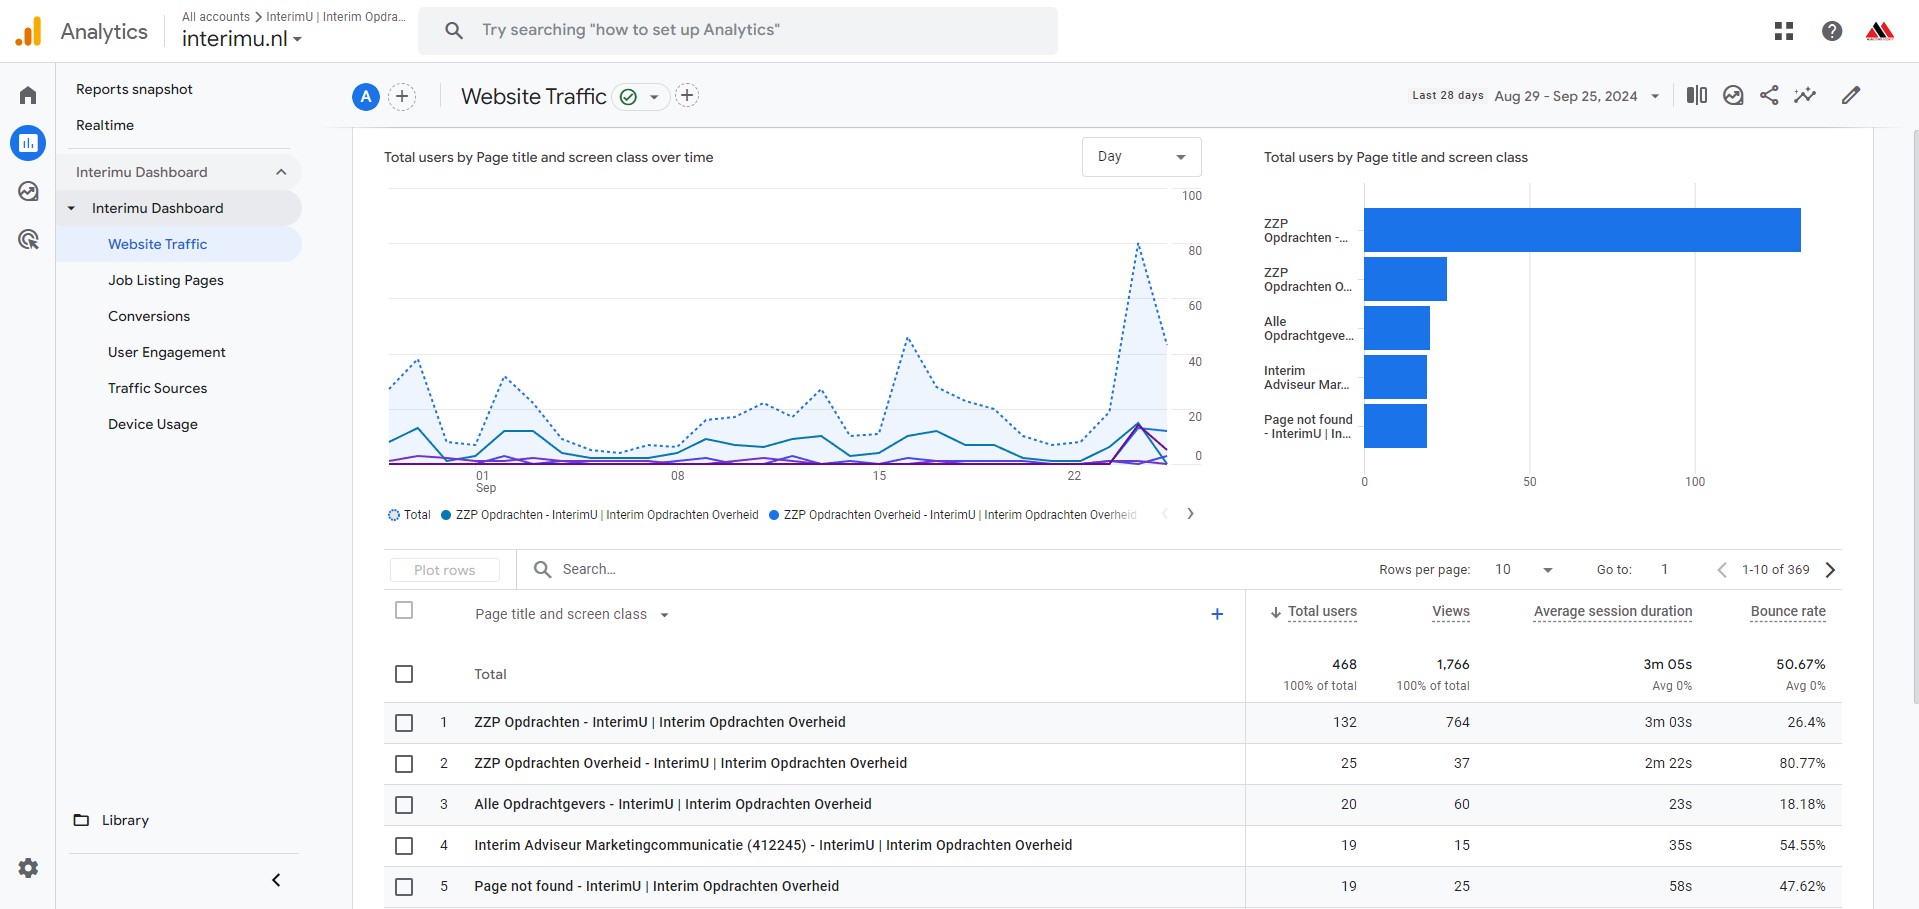Check the box for ZZP Opdrachten row 1
Screen dimensions: 1919x909
click(x=404, y=722)
